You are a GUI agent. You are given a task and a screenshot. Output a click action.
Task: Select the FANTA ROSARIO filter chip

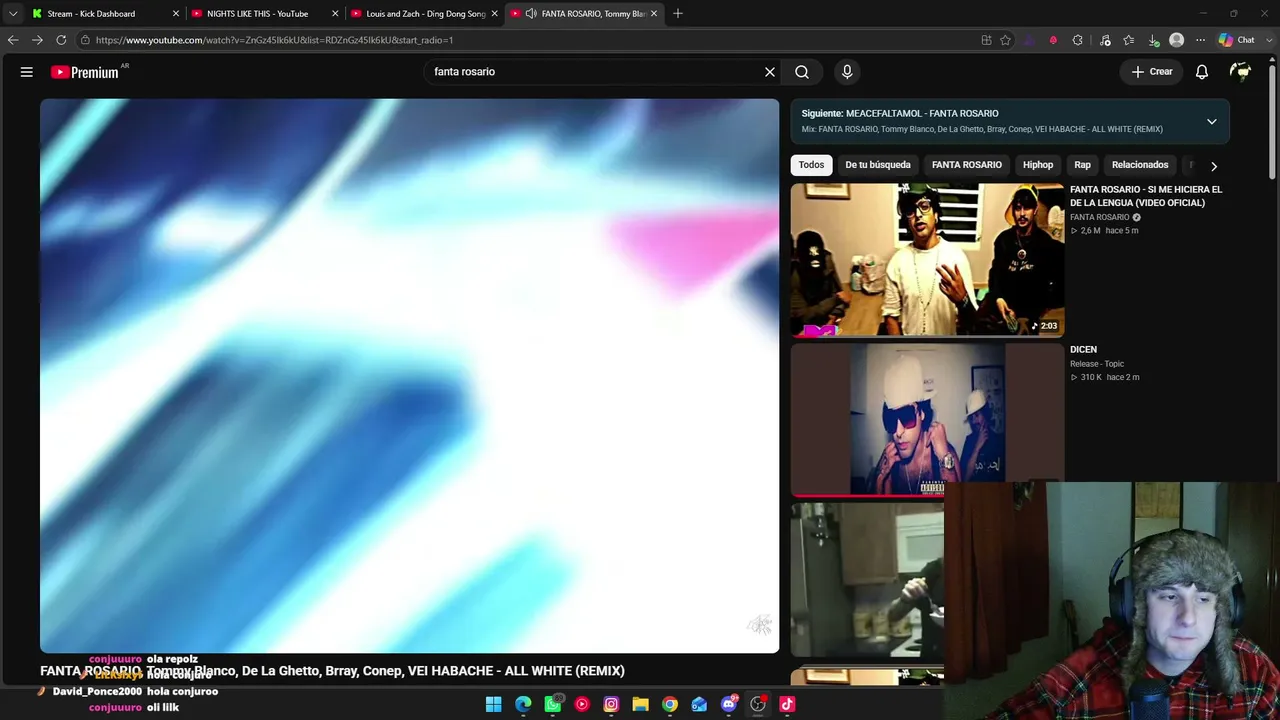967,165
